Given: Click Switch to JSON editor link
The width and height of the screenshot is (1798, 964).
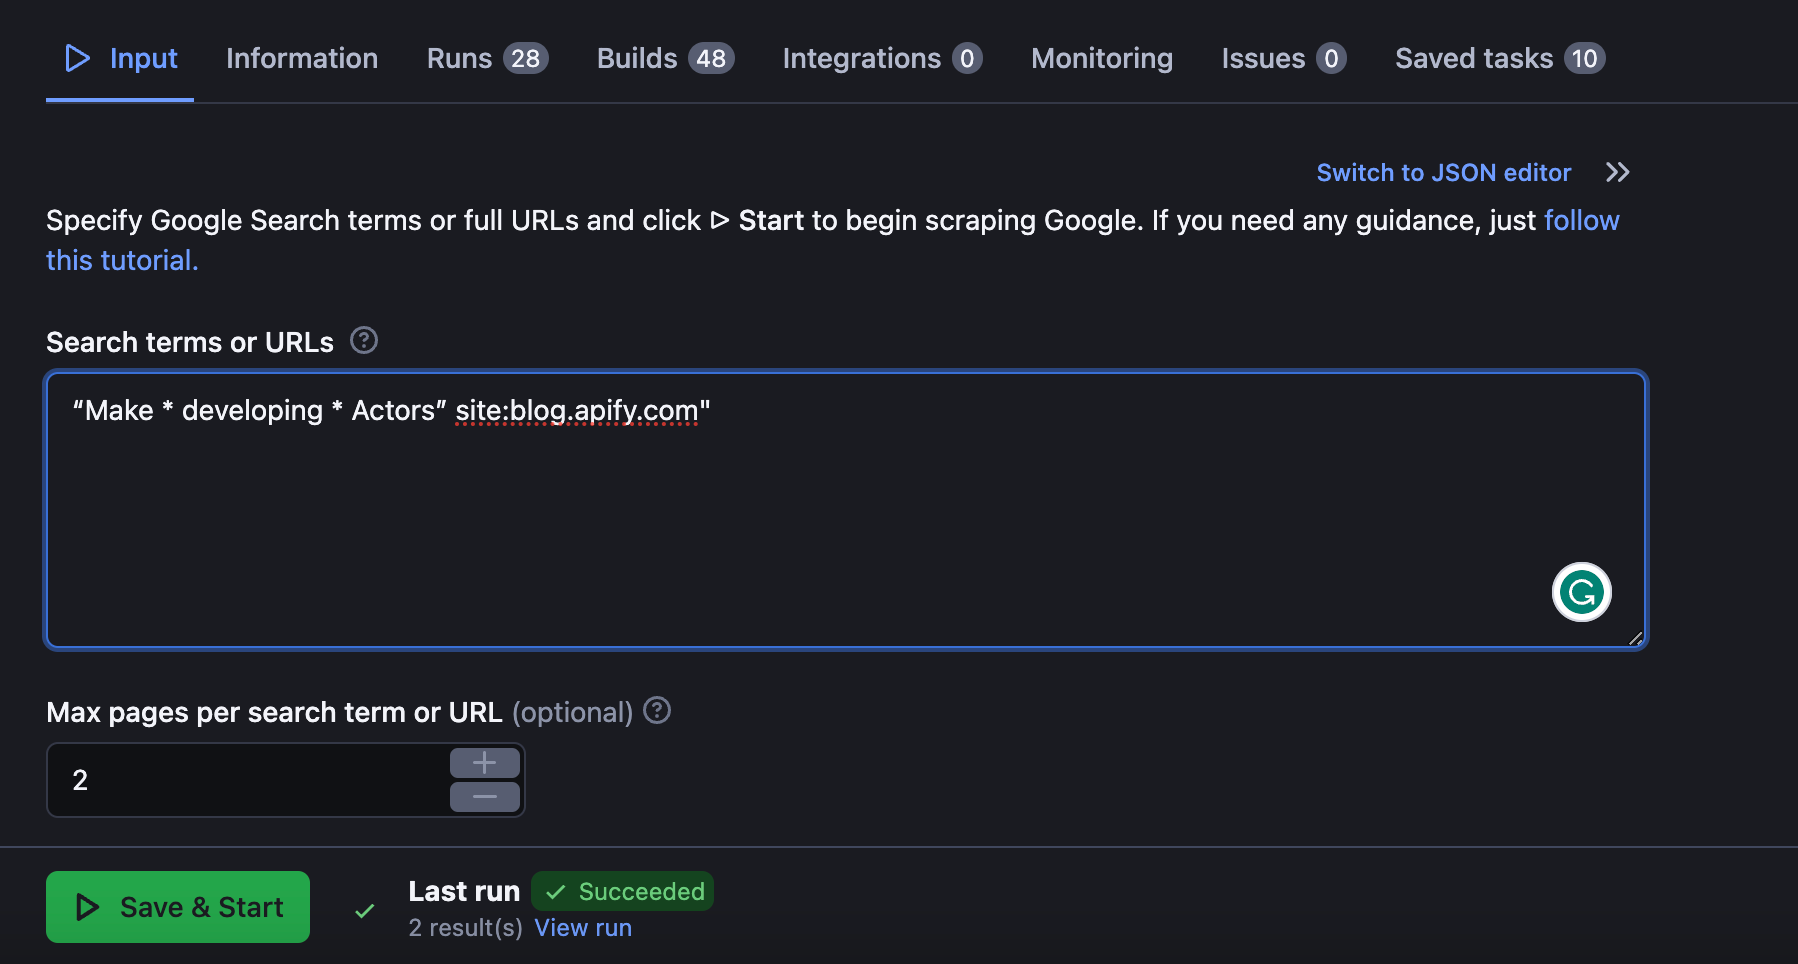Looking at the screenshot, I should click(1443, 172).
